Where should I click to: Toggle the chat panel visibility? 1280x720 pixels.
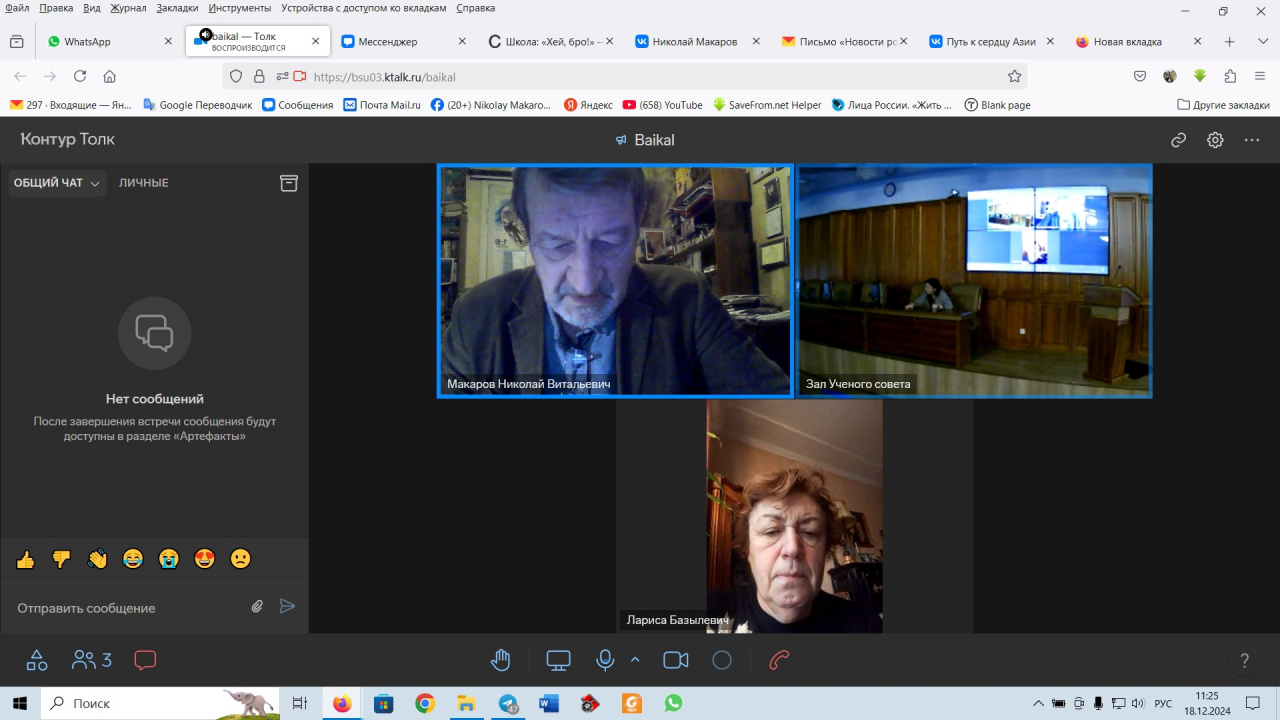pyautogui.click(x=145, y=660)
